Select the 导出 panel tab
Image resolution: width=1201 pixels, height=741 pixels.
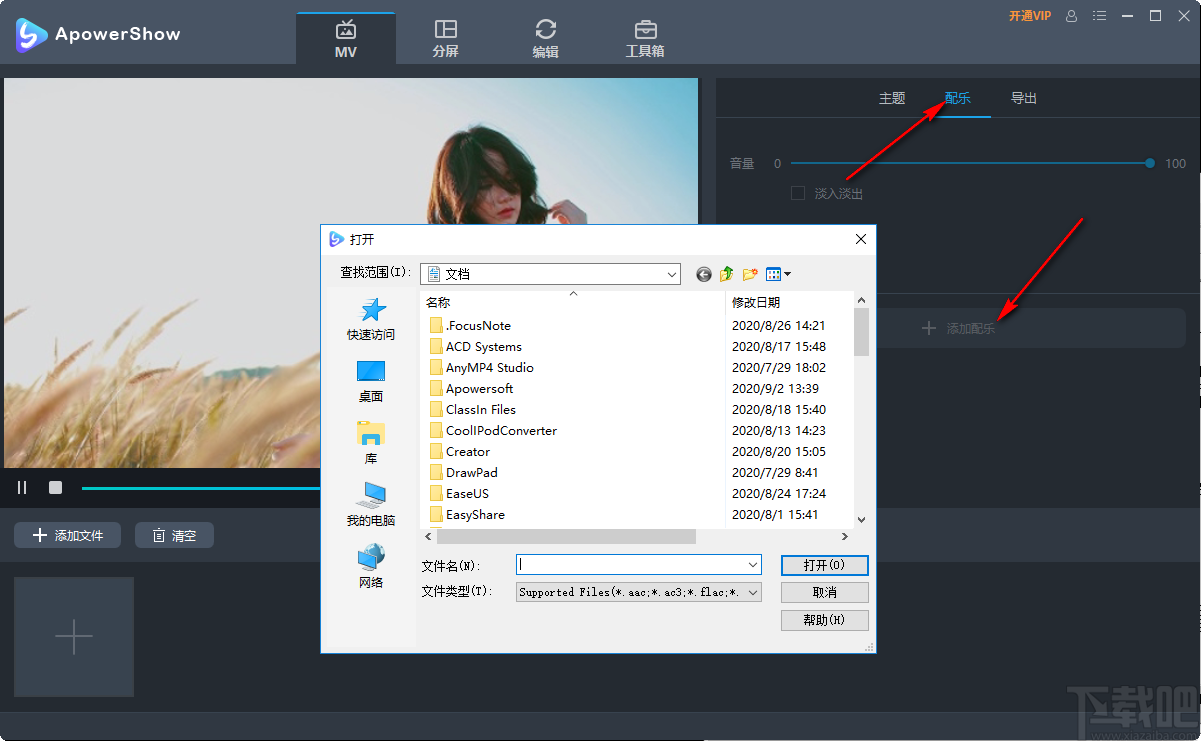[x=1024, y=98]
